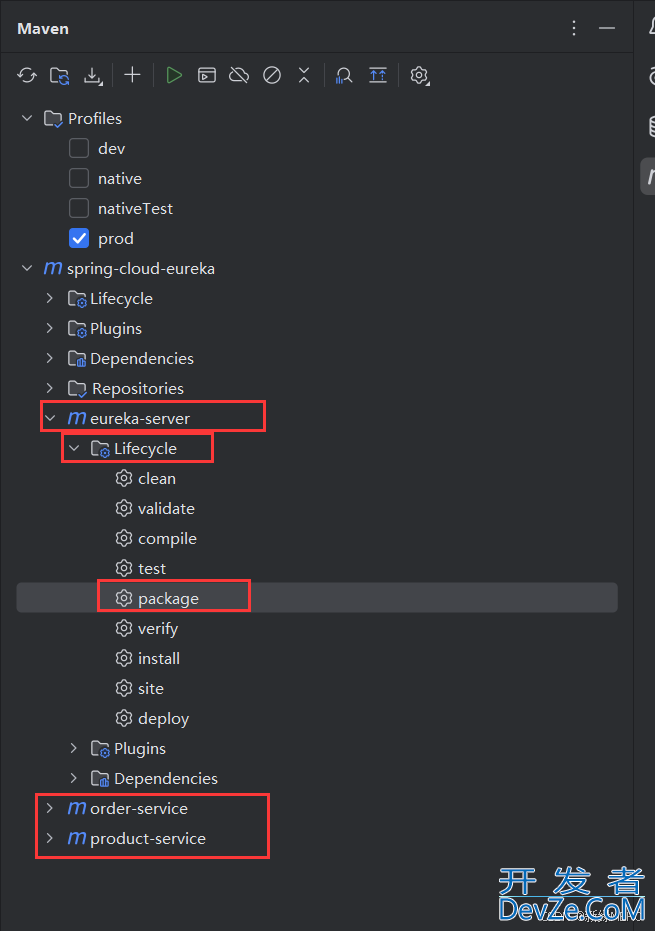
Task: Expand the order-service module
Action: pos(50,808)
